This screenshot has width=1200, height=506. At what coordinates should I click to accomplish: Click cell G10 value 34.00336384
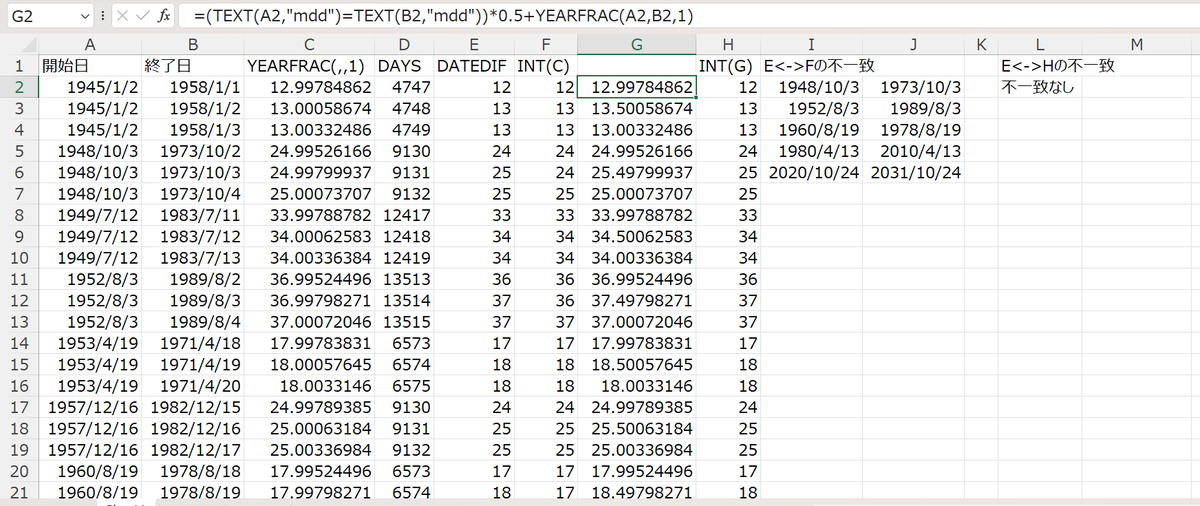click(x=636, y=259)
